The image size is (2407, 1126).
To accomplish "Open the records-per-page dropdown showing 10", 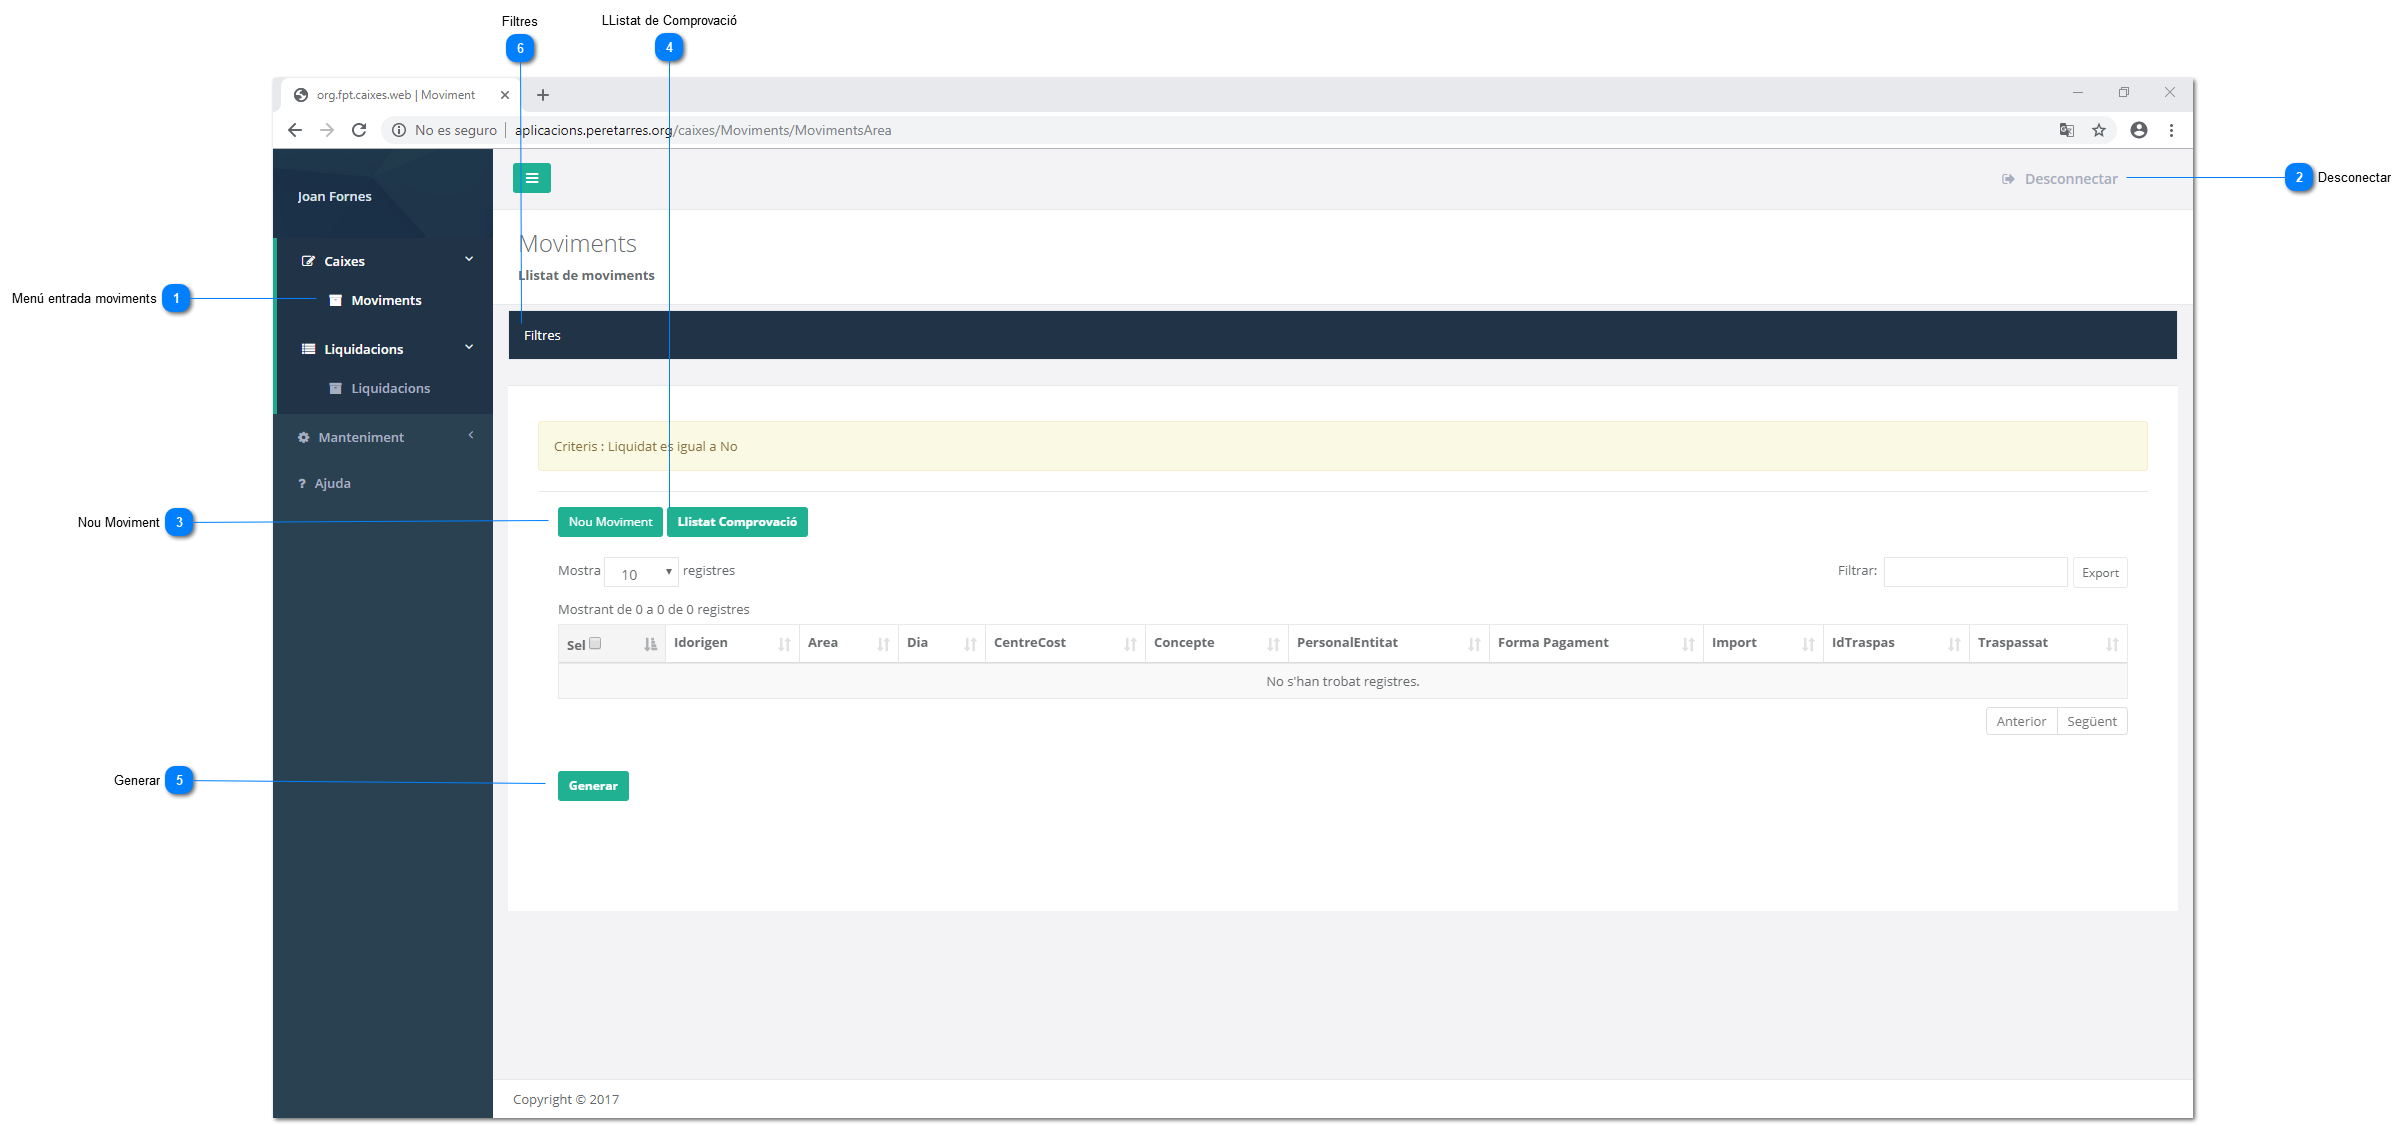I will [642, 573].
